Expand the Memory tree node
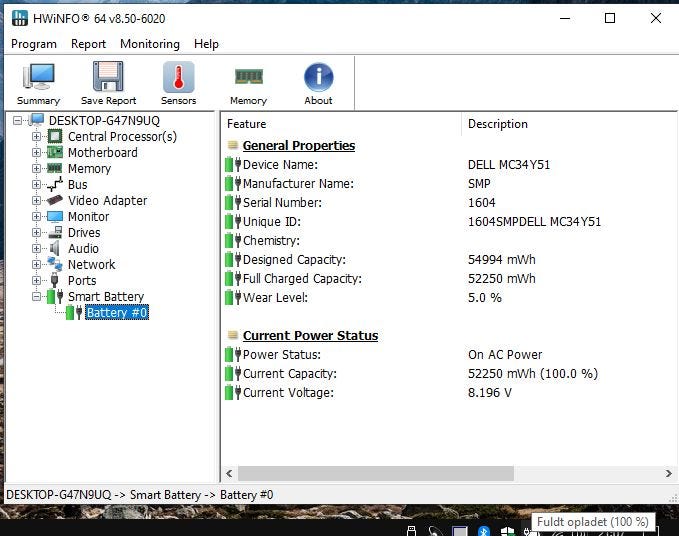 click(36, 168)
